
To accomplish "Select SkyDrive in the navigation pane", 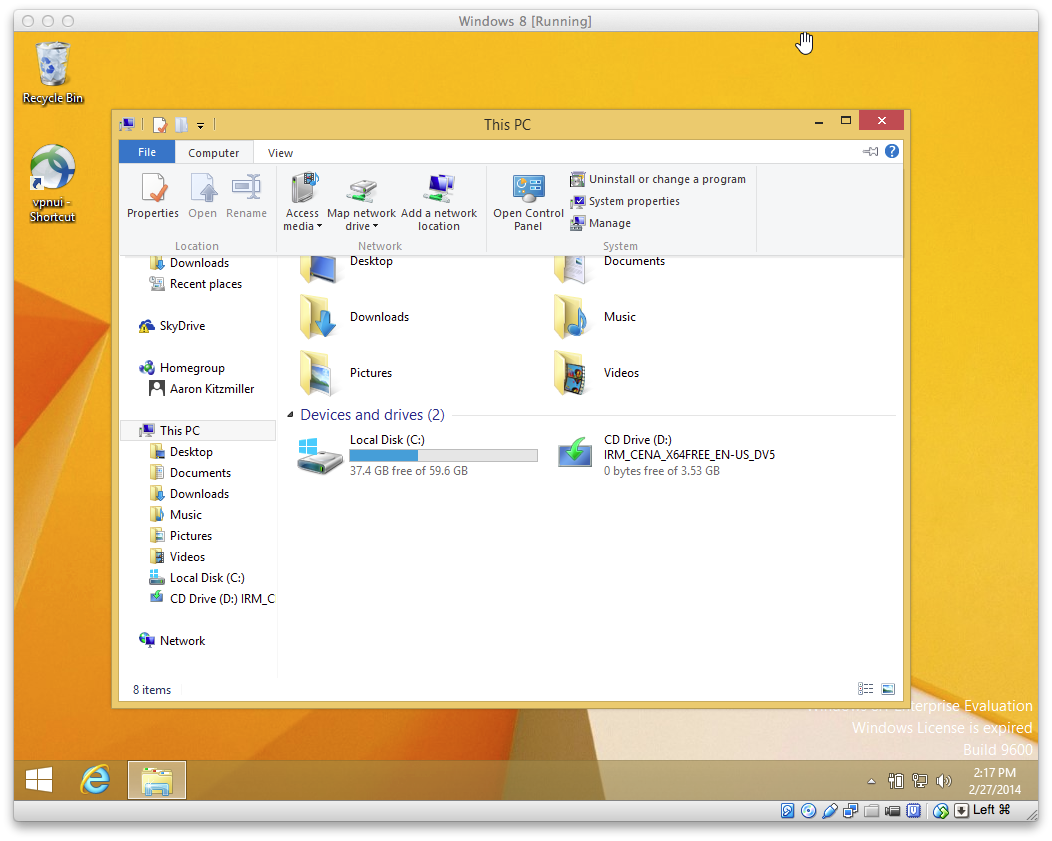I will [x=181, y=326].
